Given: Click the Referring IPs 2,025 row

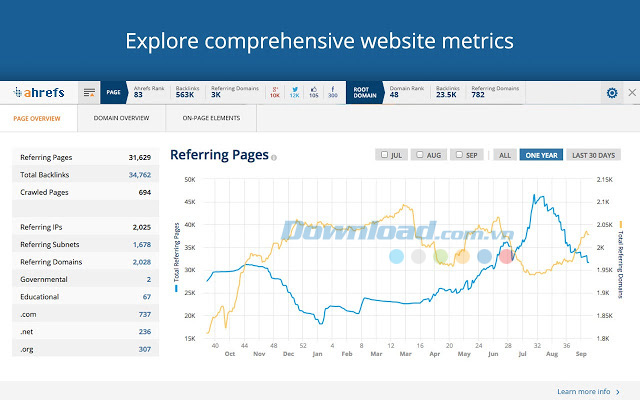Looking at the screenshot, I should coord(85,227).
